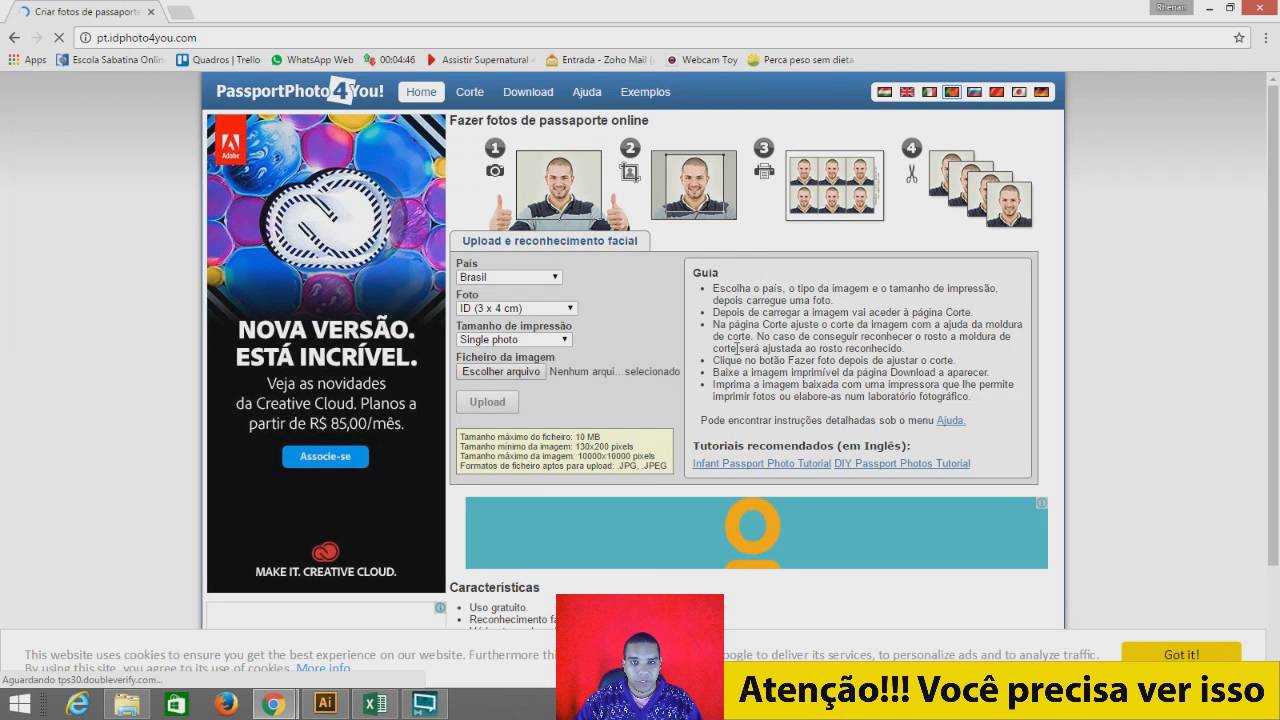Image resolution: width=1280 pixels, height=720 pixels.
Task: Stop page loading with the X button
Action: [59, 37]
